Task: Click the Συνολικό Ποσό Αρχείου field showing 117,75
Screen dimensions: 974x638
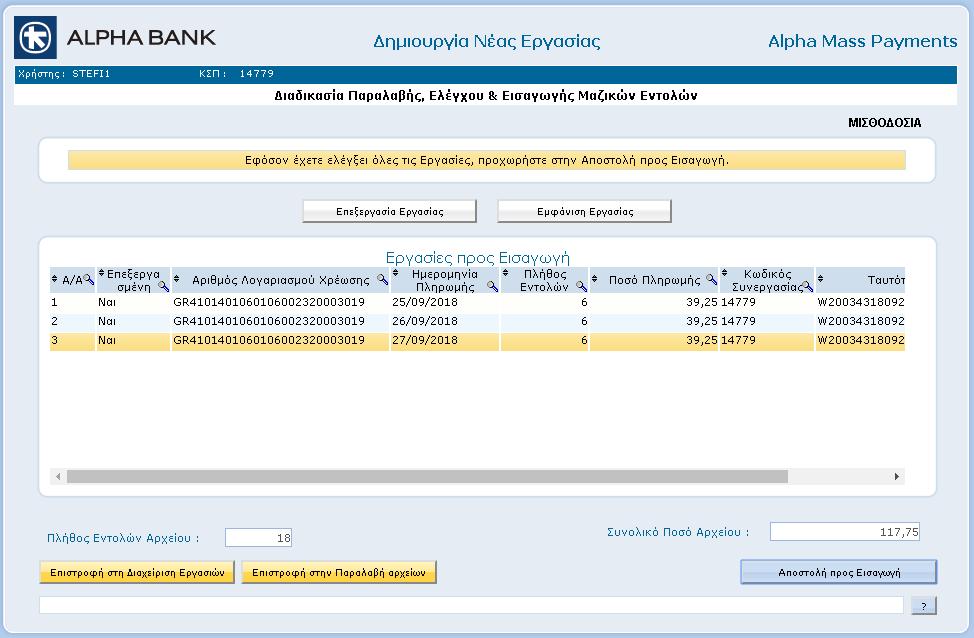Action: point(845,532)
